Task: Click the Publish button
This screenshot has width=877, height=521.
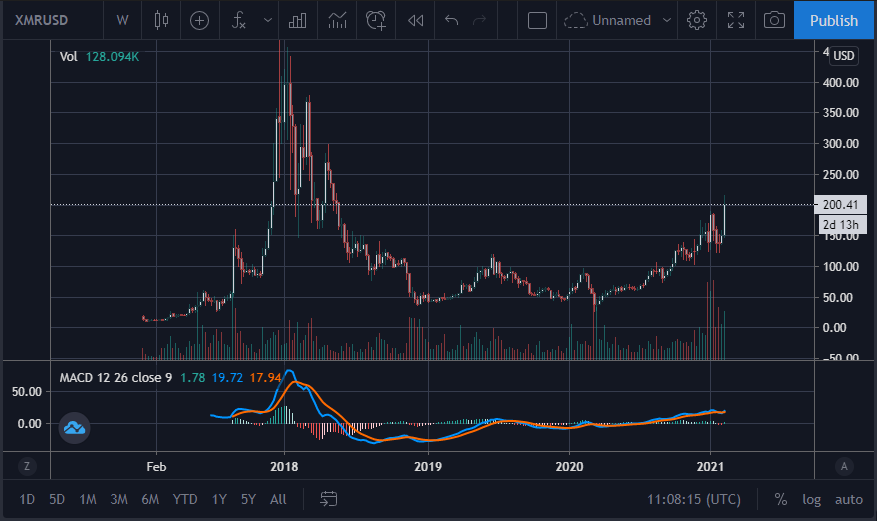Action: pos(833,21)
